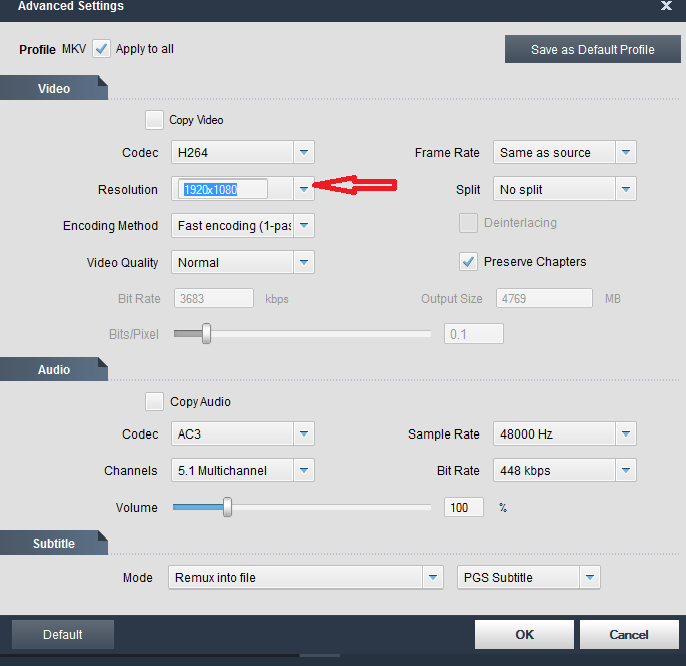Click the Volume percentage input field
Viewport: 686px width, 666px height.
tap(463, 507)
